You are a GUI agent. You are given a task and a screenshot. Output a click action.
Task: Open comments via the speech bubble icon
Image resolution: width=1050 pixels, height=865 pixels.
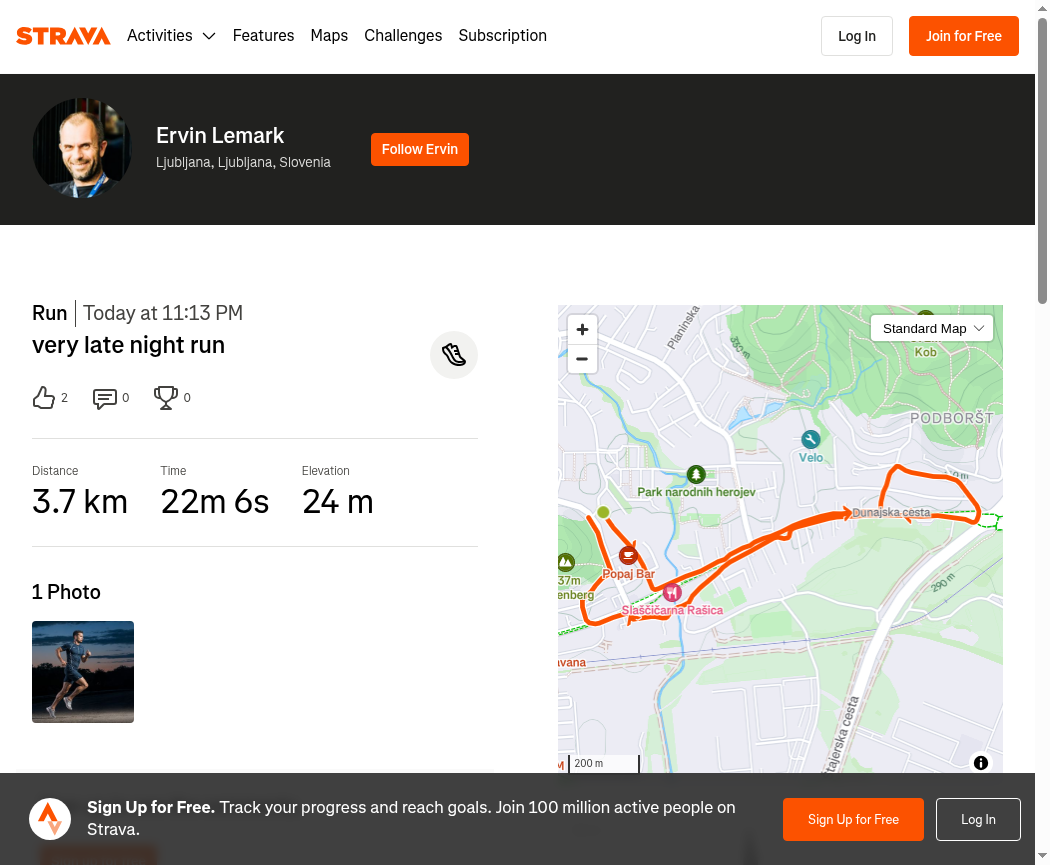pos(104,398)
